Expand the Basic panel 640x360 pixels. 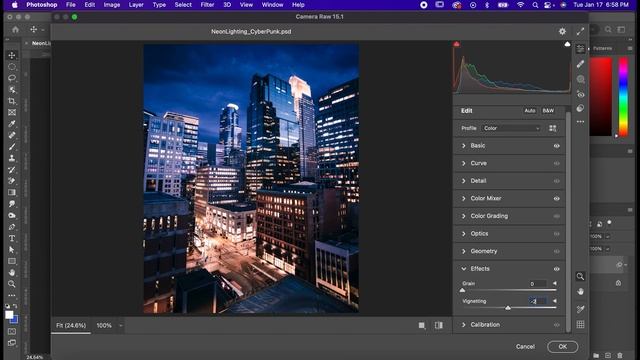click(x=464, y=146)
